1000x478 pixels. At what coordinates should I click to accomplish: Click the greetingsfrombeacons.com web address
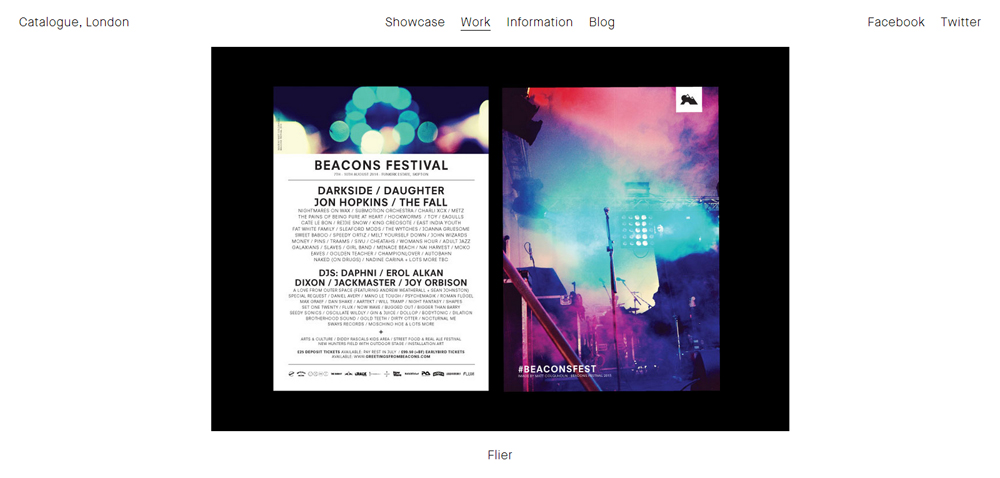(x=398, y=356)
